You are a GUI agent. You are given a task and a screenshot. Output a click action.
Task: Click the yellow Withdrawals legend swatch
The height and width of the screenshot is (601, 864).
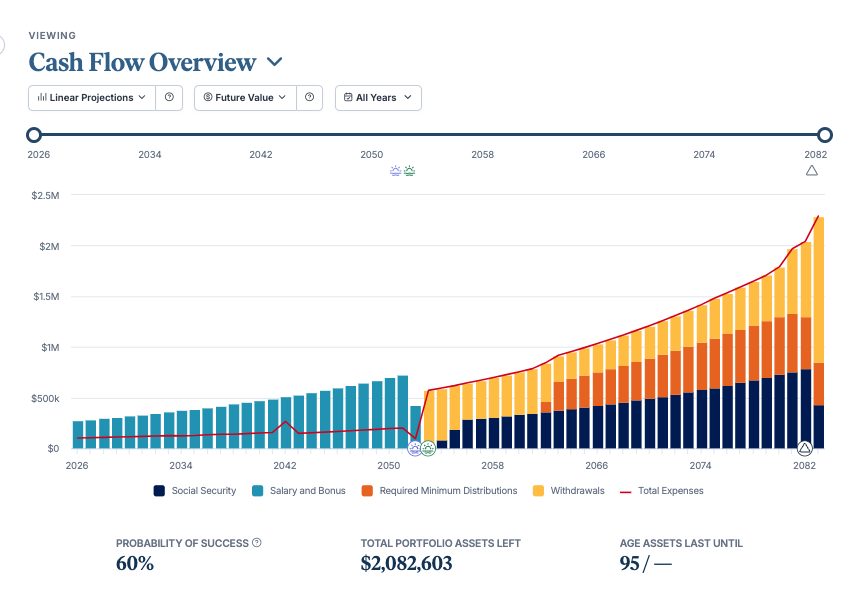(538, 491)
